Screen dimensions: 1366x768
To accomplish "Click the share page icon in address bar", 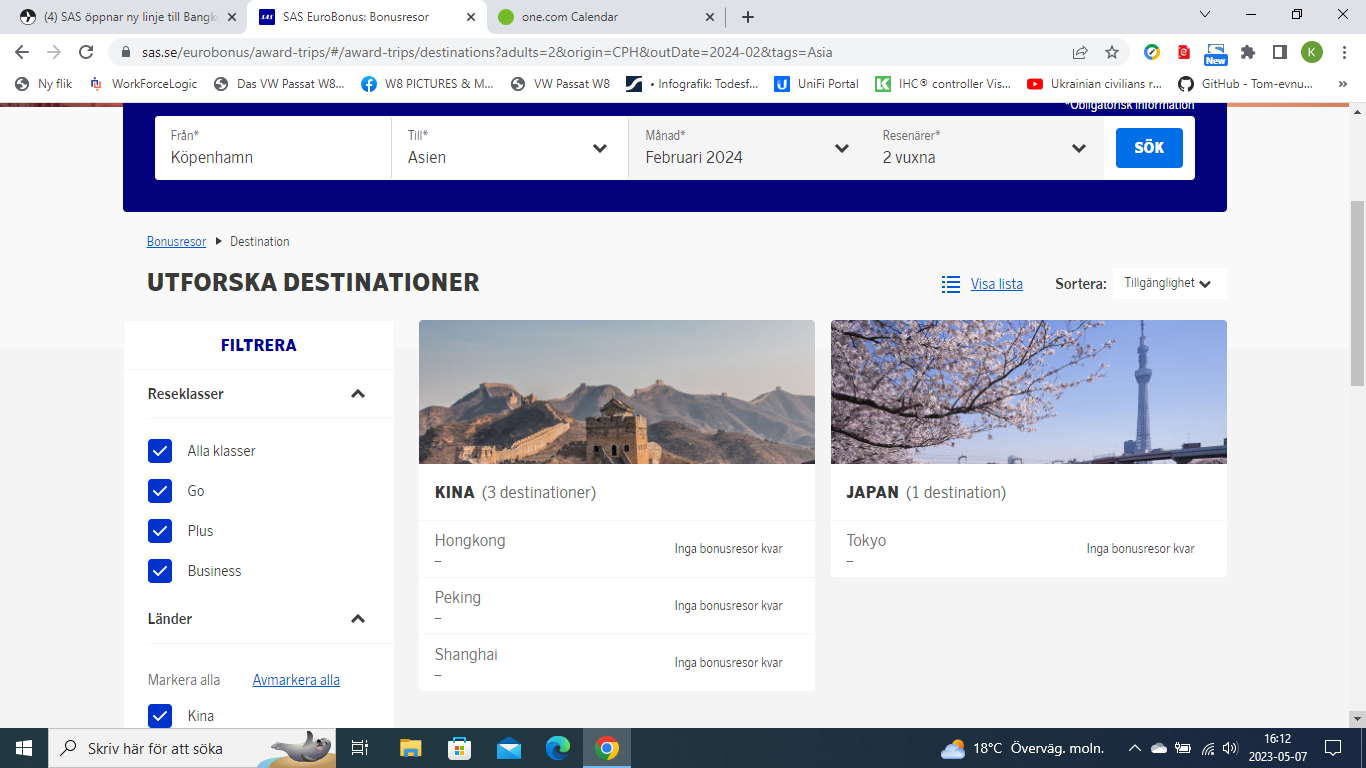I will [x=1080, y=52].
